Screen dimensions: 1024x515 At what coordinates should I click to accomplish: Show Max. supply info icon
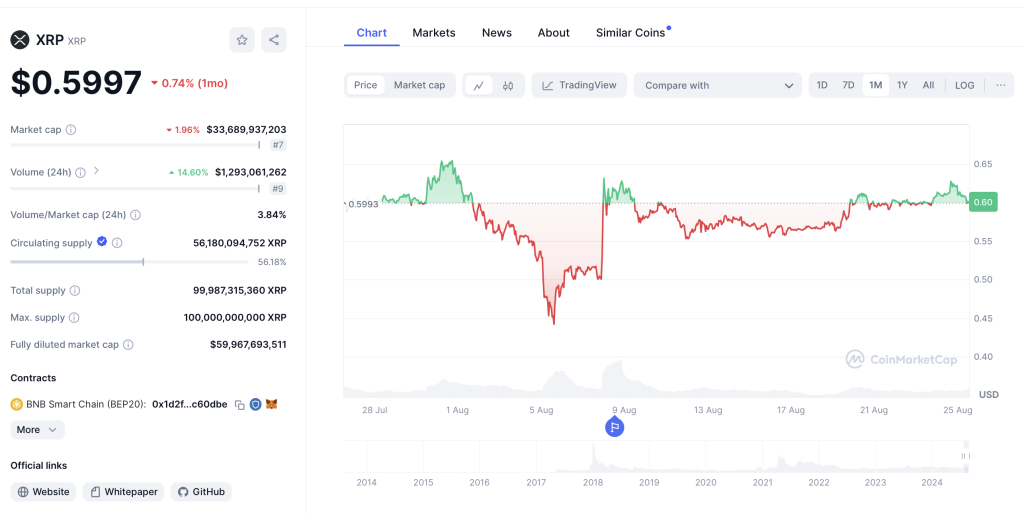[x=74, y=318]
